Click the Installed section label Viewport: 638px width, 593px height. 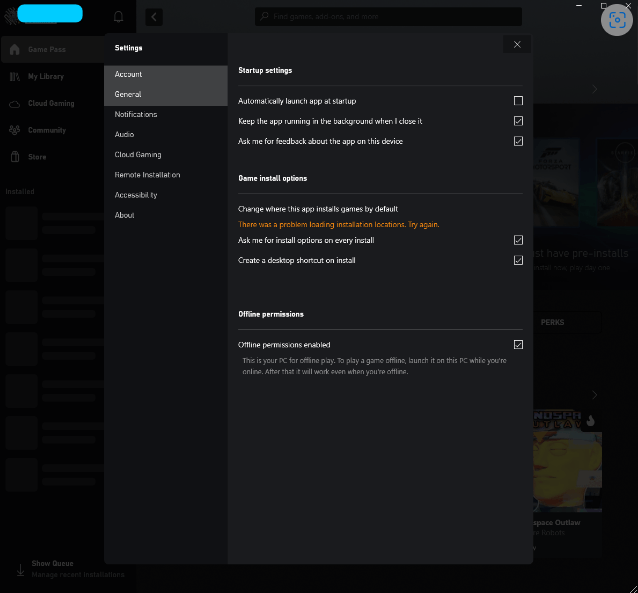pos(20,191)
